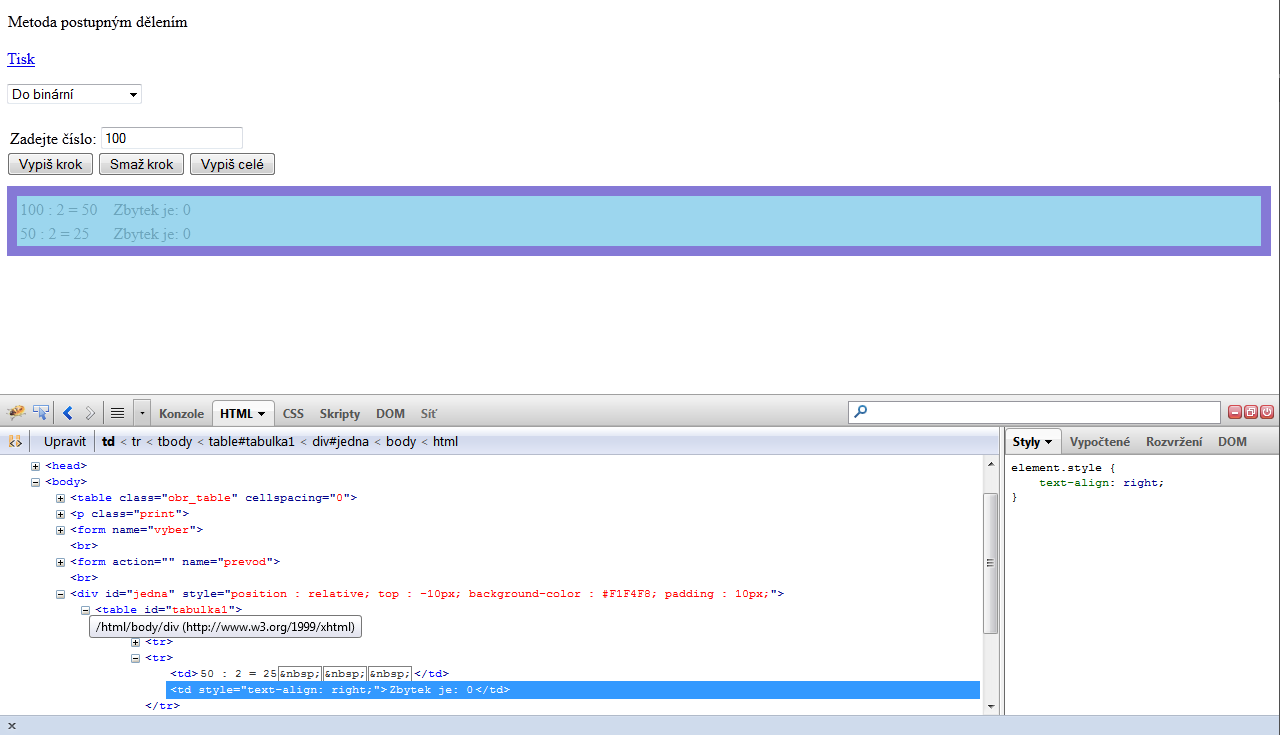
Task: Collapse the expanded tr node
Action: tap(136, 658)
